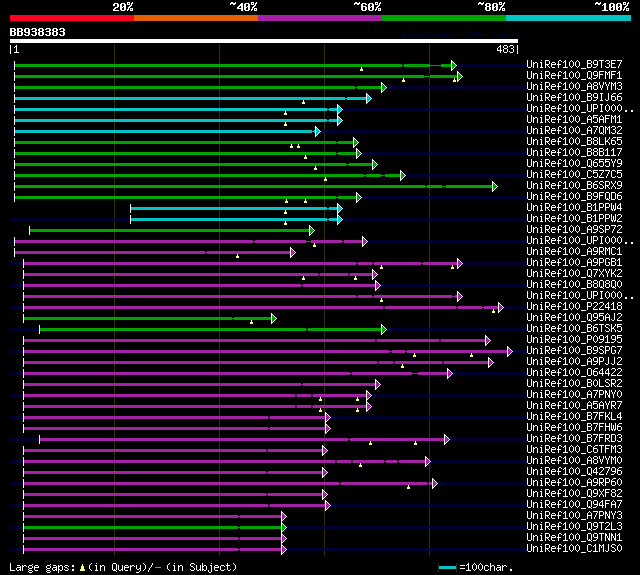Select the UniRef100_Q94FA7 label
The width and height of the screenshot is (640, 575).
[574, 505]
